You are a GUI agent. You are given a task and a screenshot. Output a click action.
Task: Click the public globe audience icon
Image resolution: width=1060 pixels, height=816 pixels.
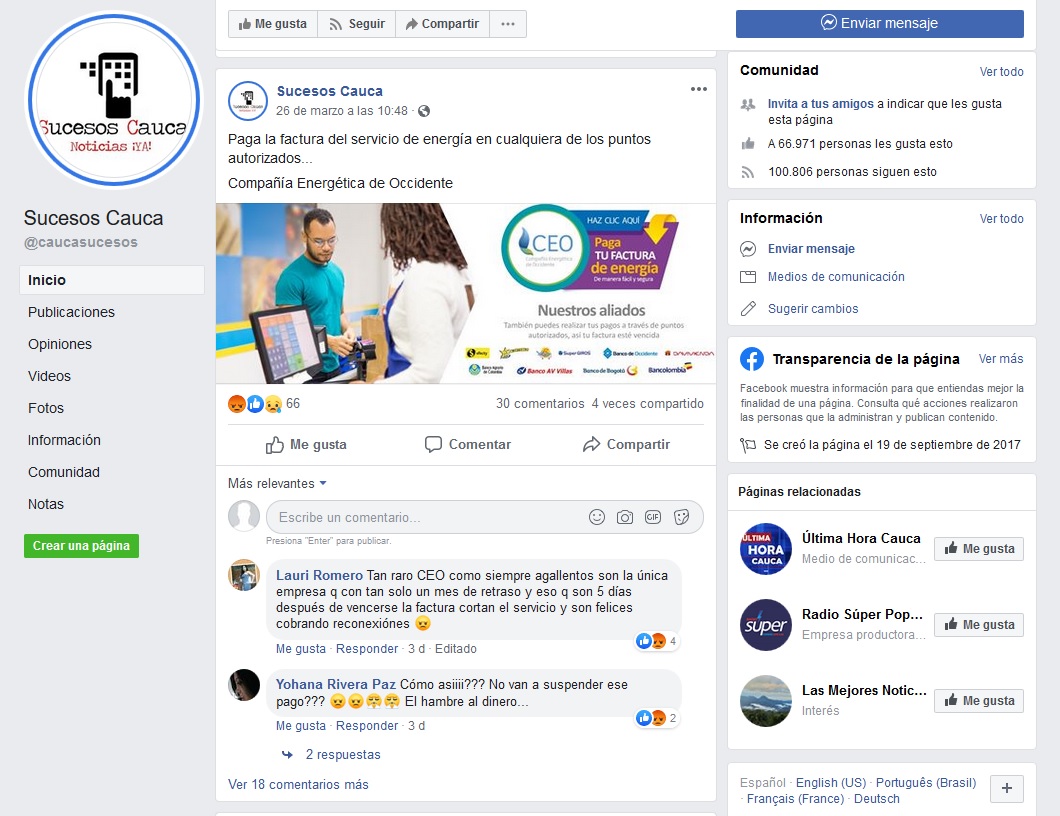coord(424,111)
